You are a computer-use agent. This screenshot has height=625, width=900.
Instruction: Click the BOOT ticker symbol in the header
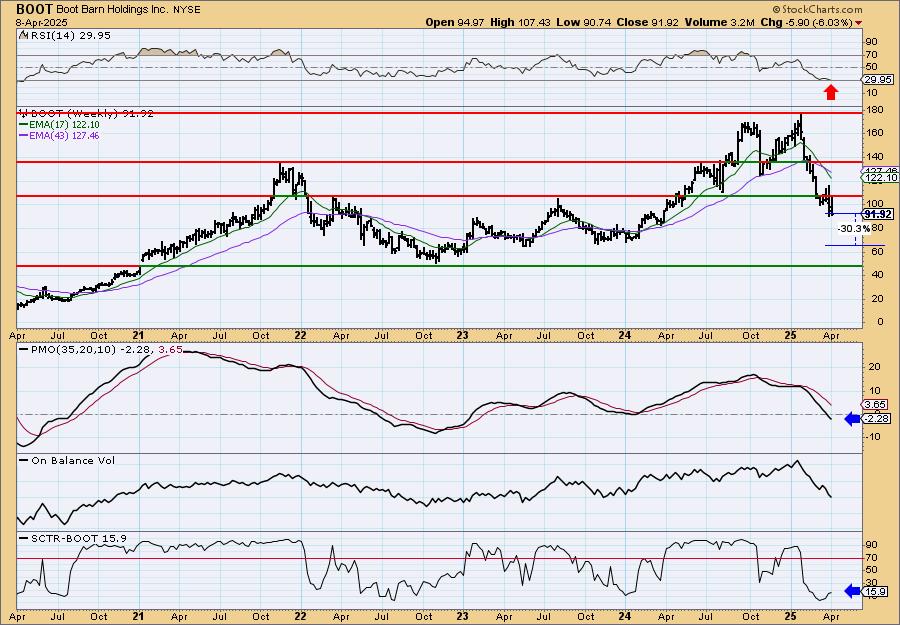pyautogui.click(x=35, y=10)
